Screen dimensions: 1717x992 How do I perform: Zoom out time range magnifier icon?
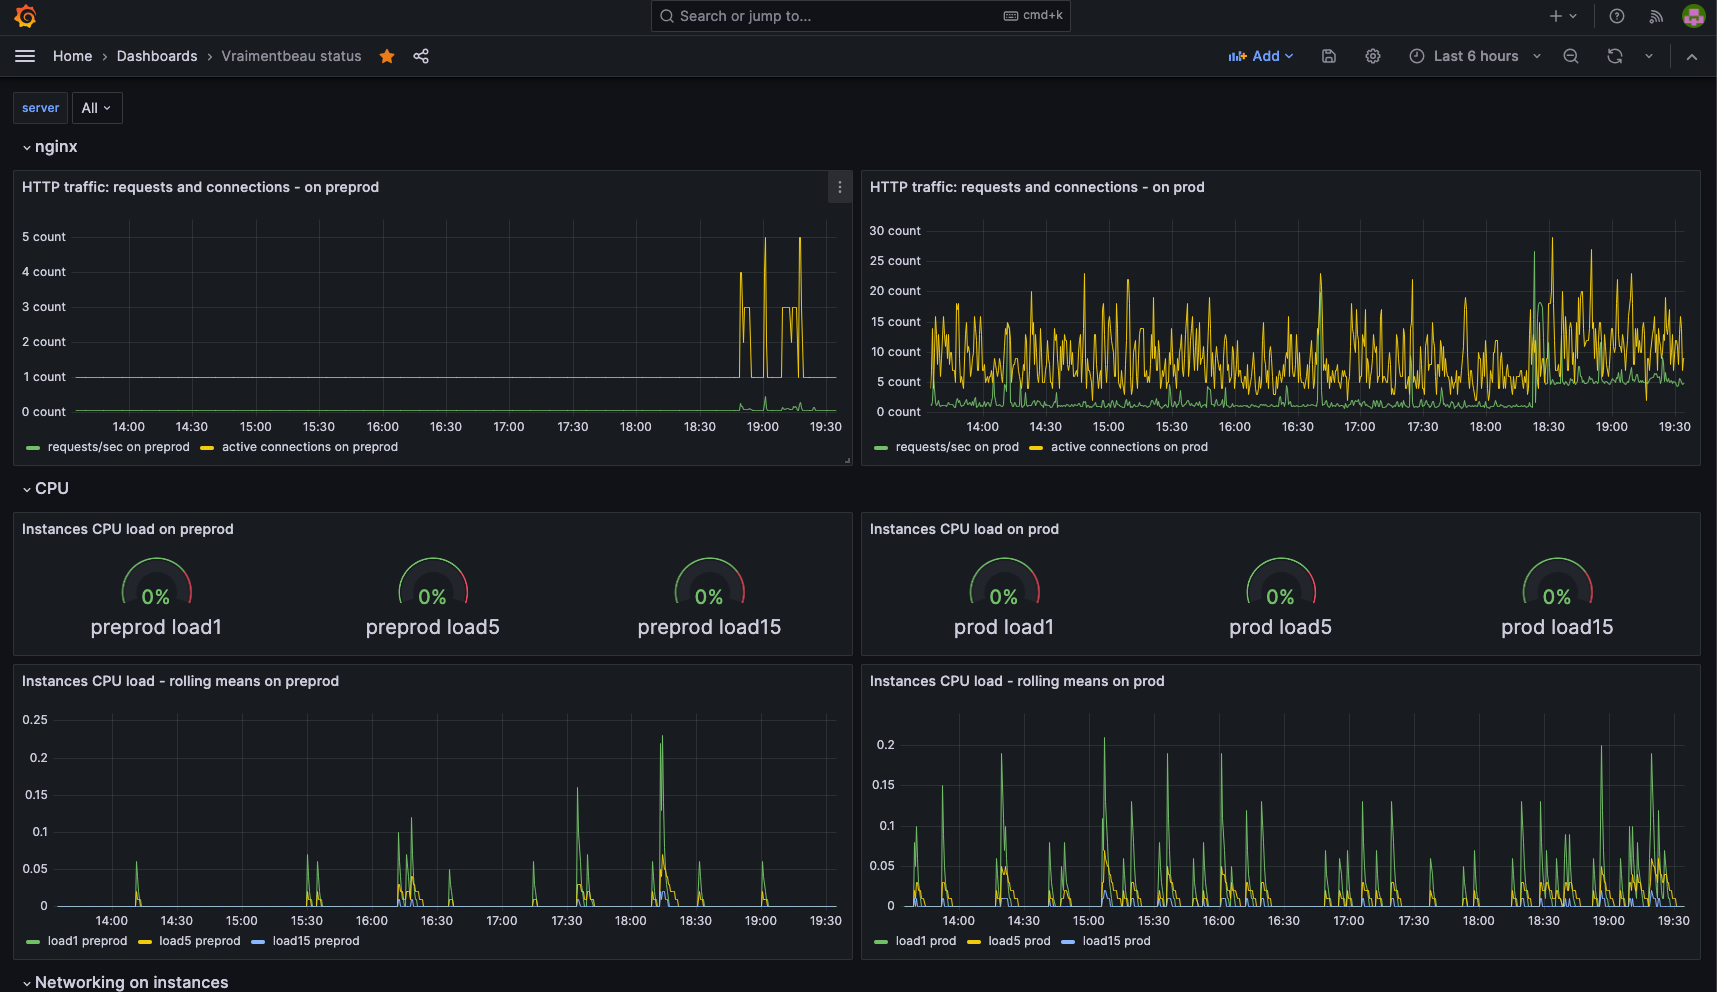coord(1571,56)
